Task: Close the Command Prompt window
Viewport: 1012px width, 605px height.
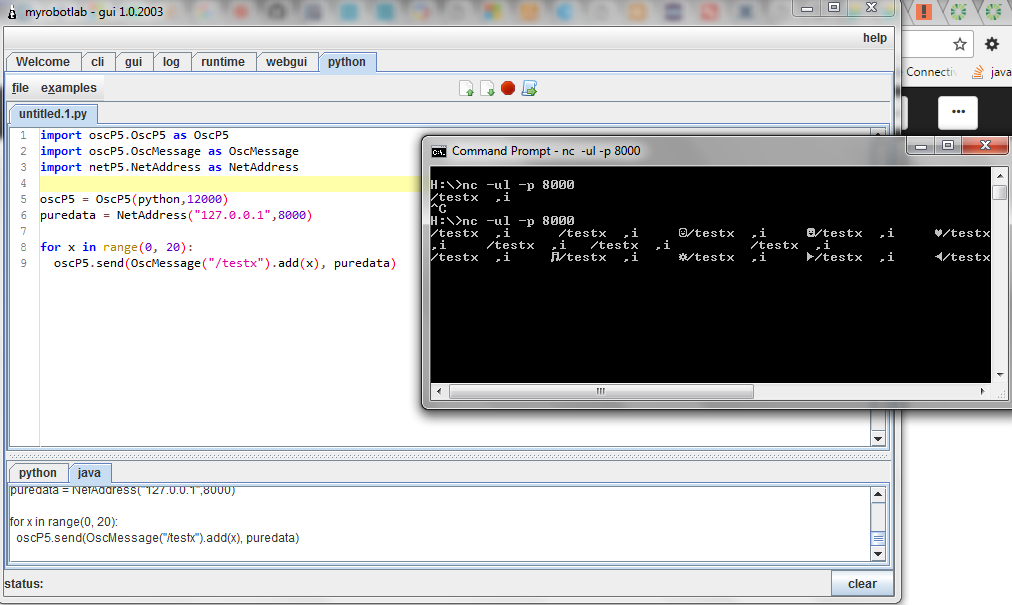Action: click(x=985, y=146)
